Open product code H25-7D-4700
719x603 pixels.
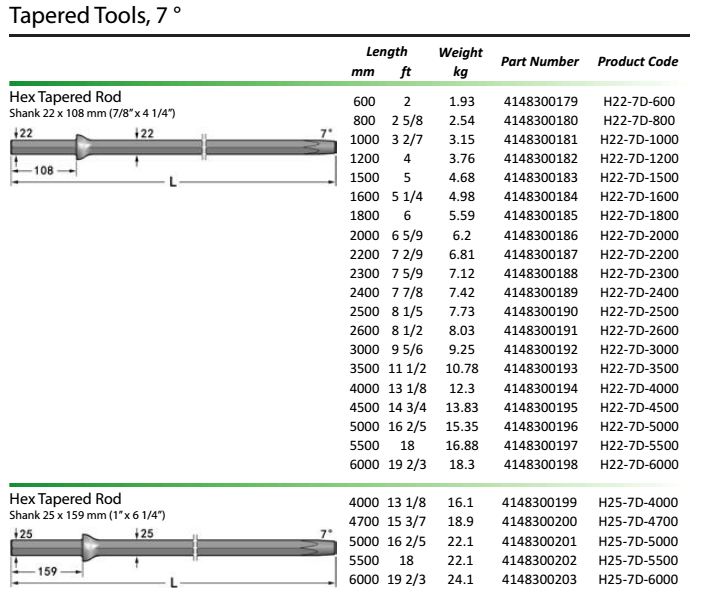pos(638,522)
